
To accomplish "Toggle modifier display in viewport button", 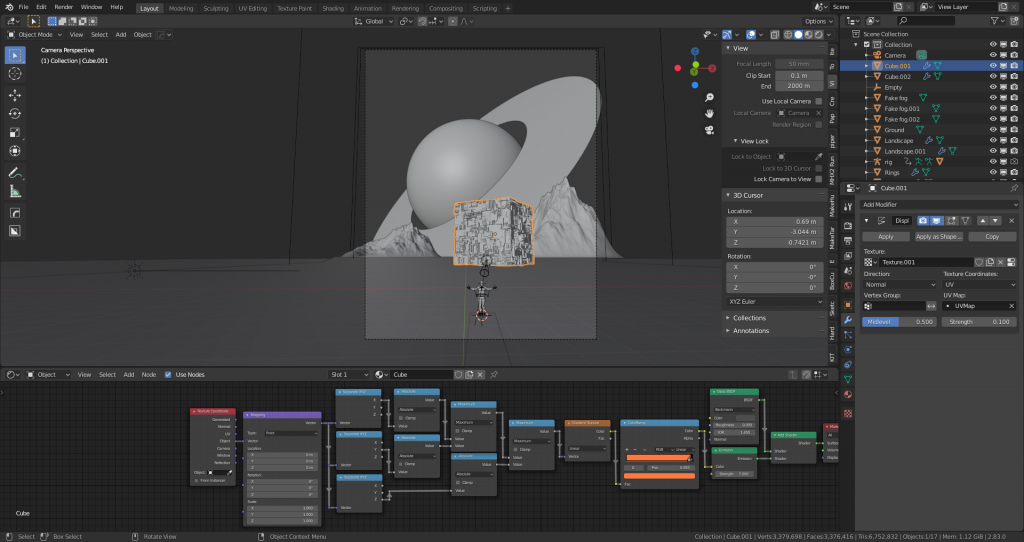I will coord(936,221).
